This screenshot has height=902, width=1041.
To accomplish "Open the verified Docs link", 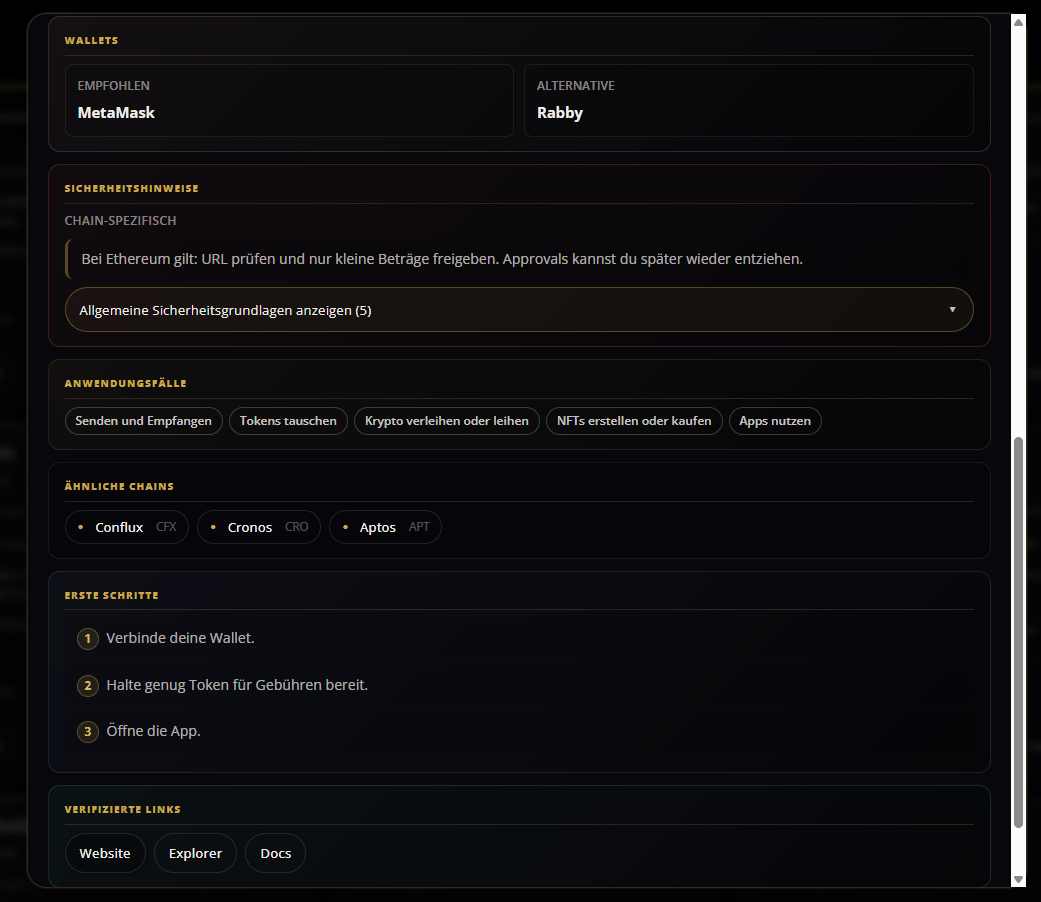I will click(276, 853).
